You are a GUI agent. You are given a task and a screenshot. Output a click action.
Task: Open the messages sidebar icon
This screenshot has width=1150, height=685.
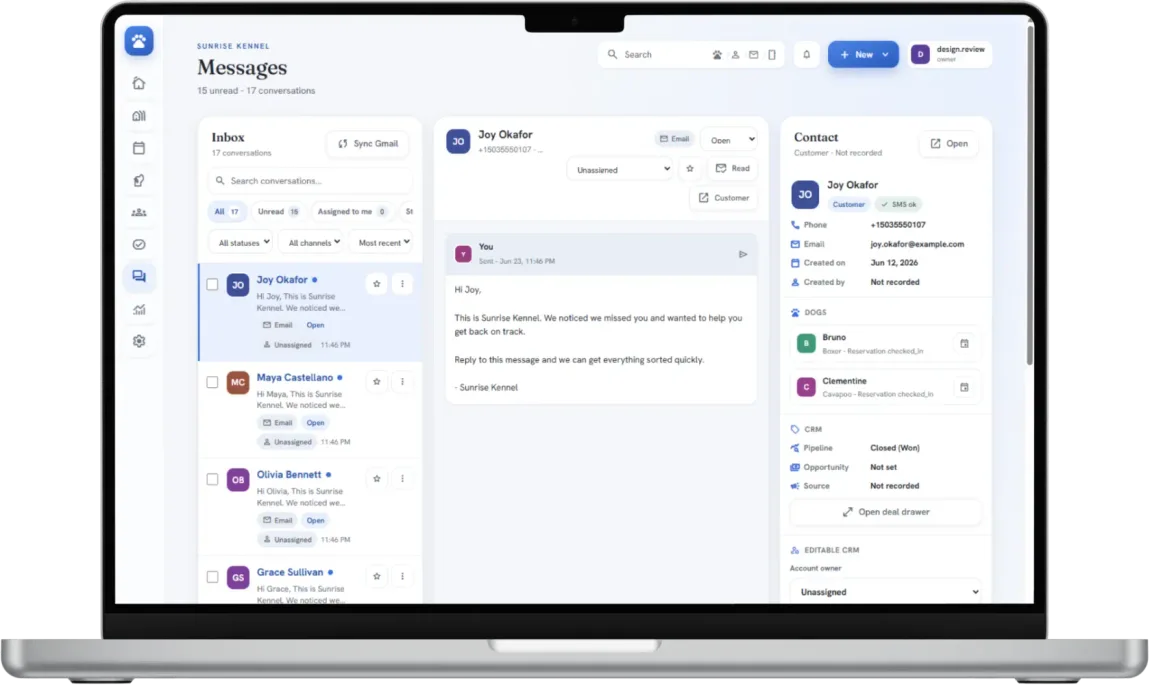click(x=139, y=276)
